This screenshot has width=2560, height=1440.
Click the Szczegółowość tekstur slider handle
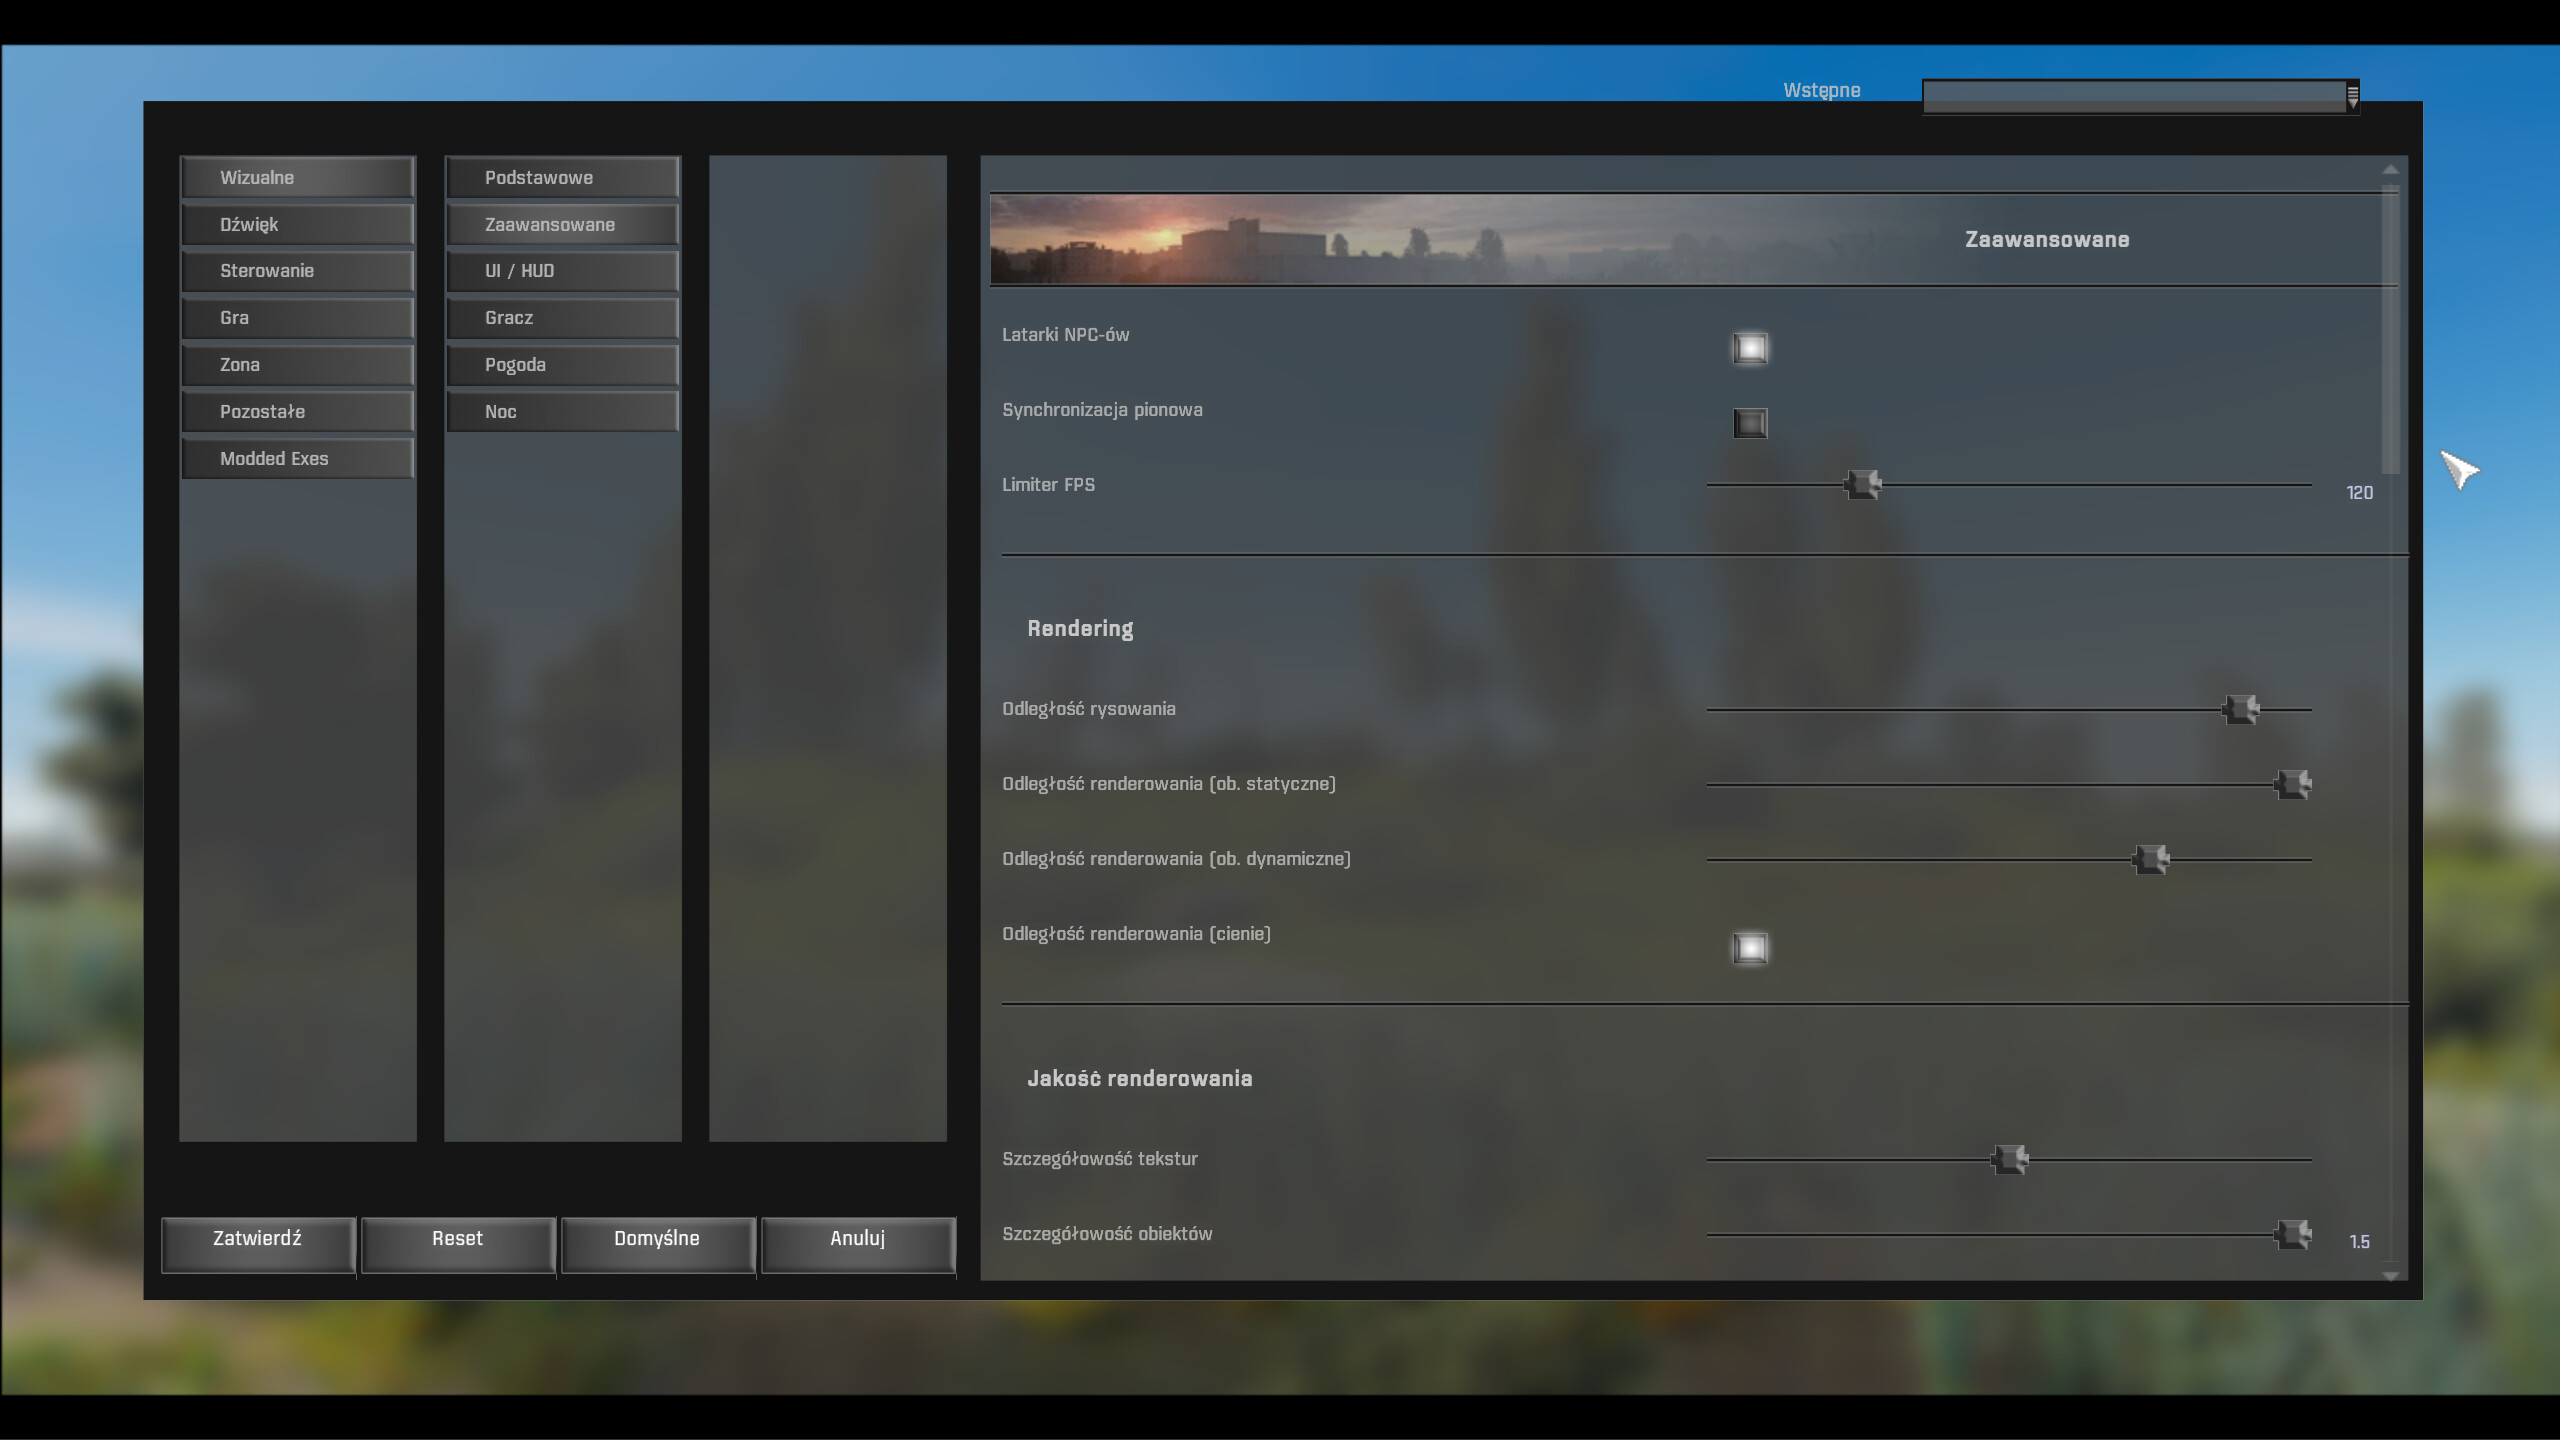click(2009, 1159)
